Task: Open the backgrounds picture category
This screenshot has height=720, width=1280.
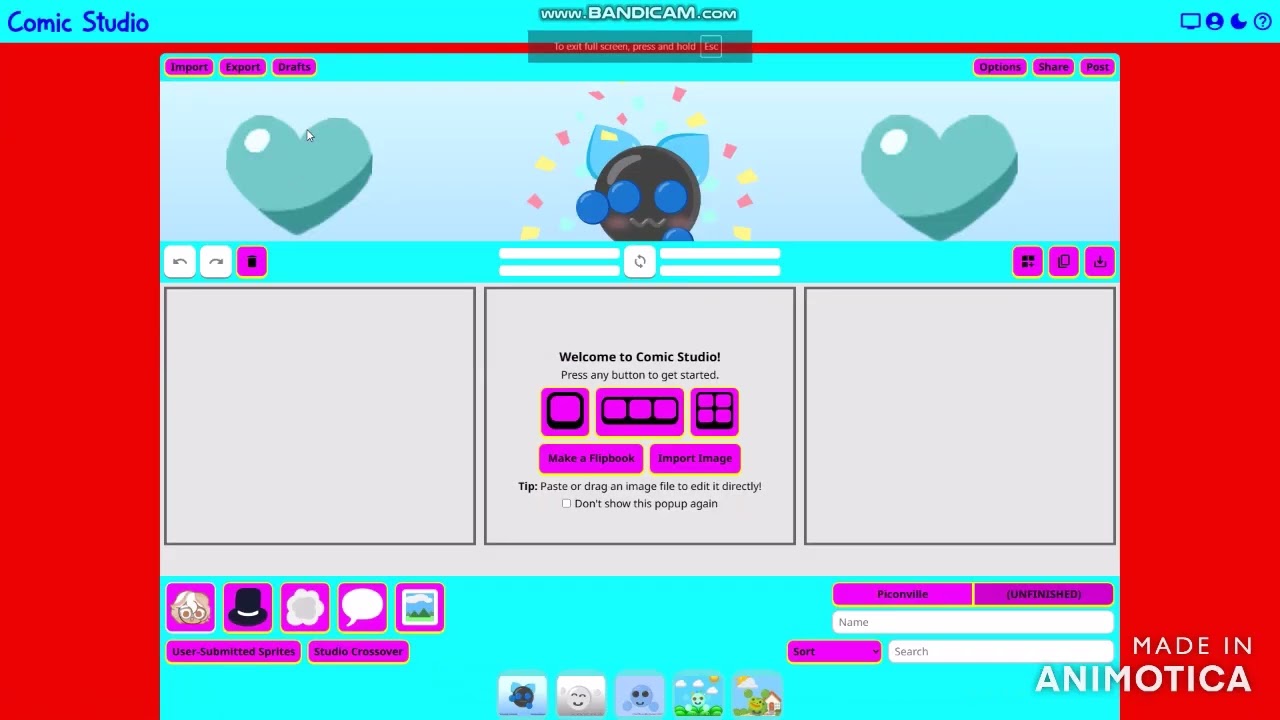Action: 420,608
